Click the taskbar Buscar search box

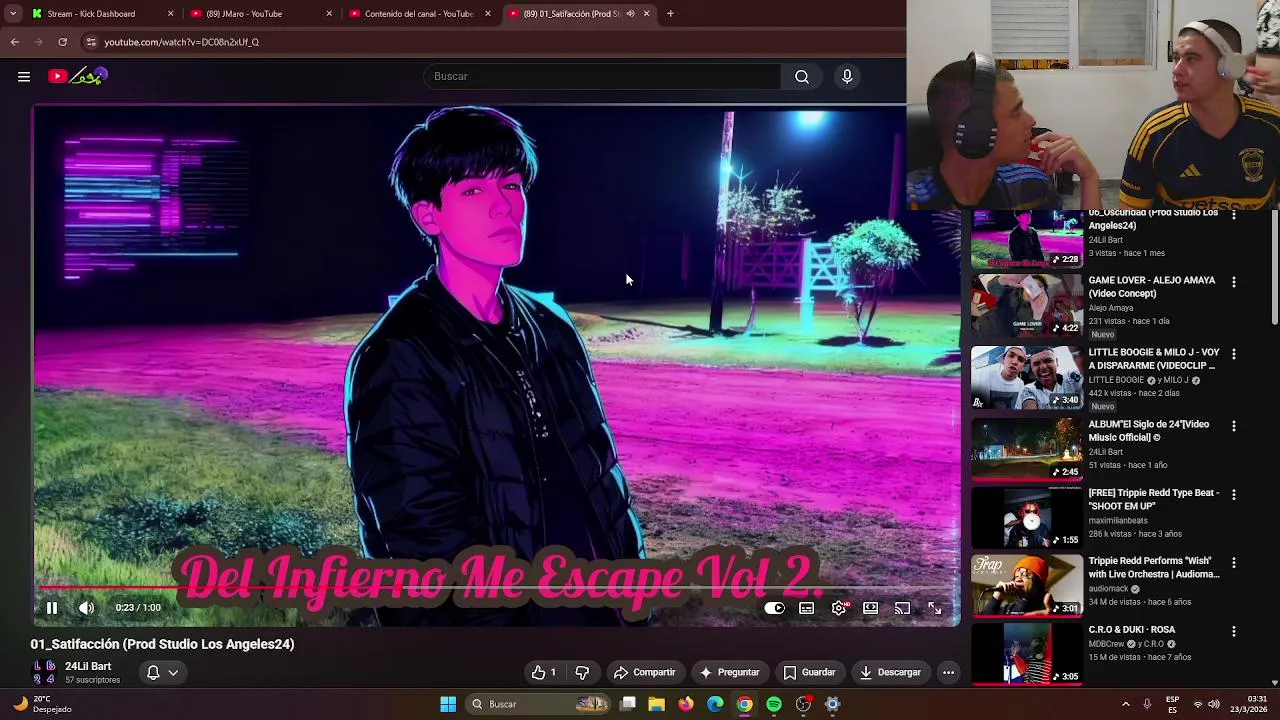coord(540,704)
